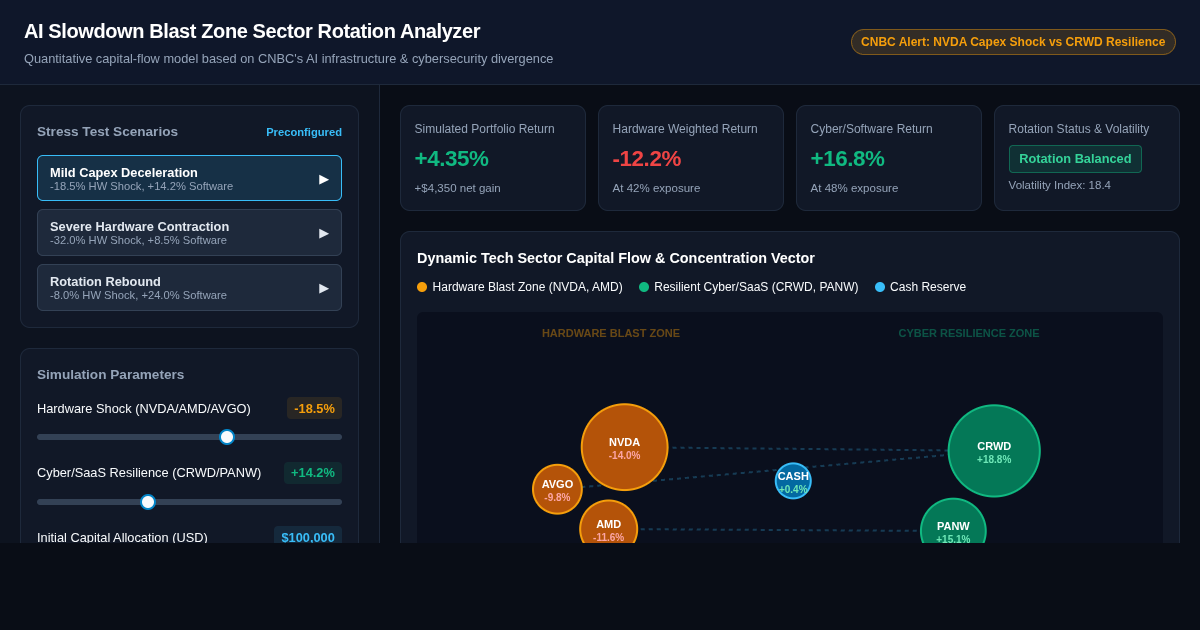Viewport: 1200px width, 630px height.
Task: Select the Mild Capex Deceleration scenario
Action: (189, 178)
